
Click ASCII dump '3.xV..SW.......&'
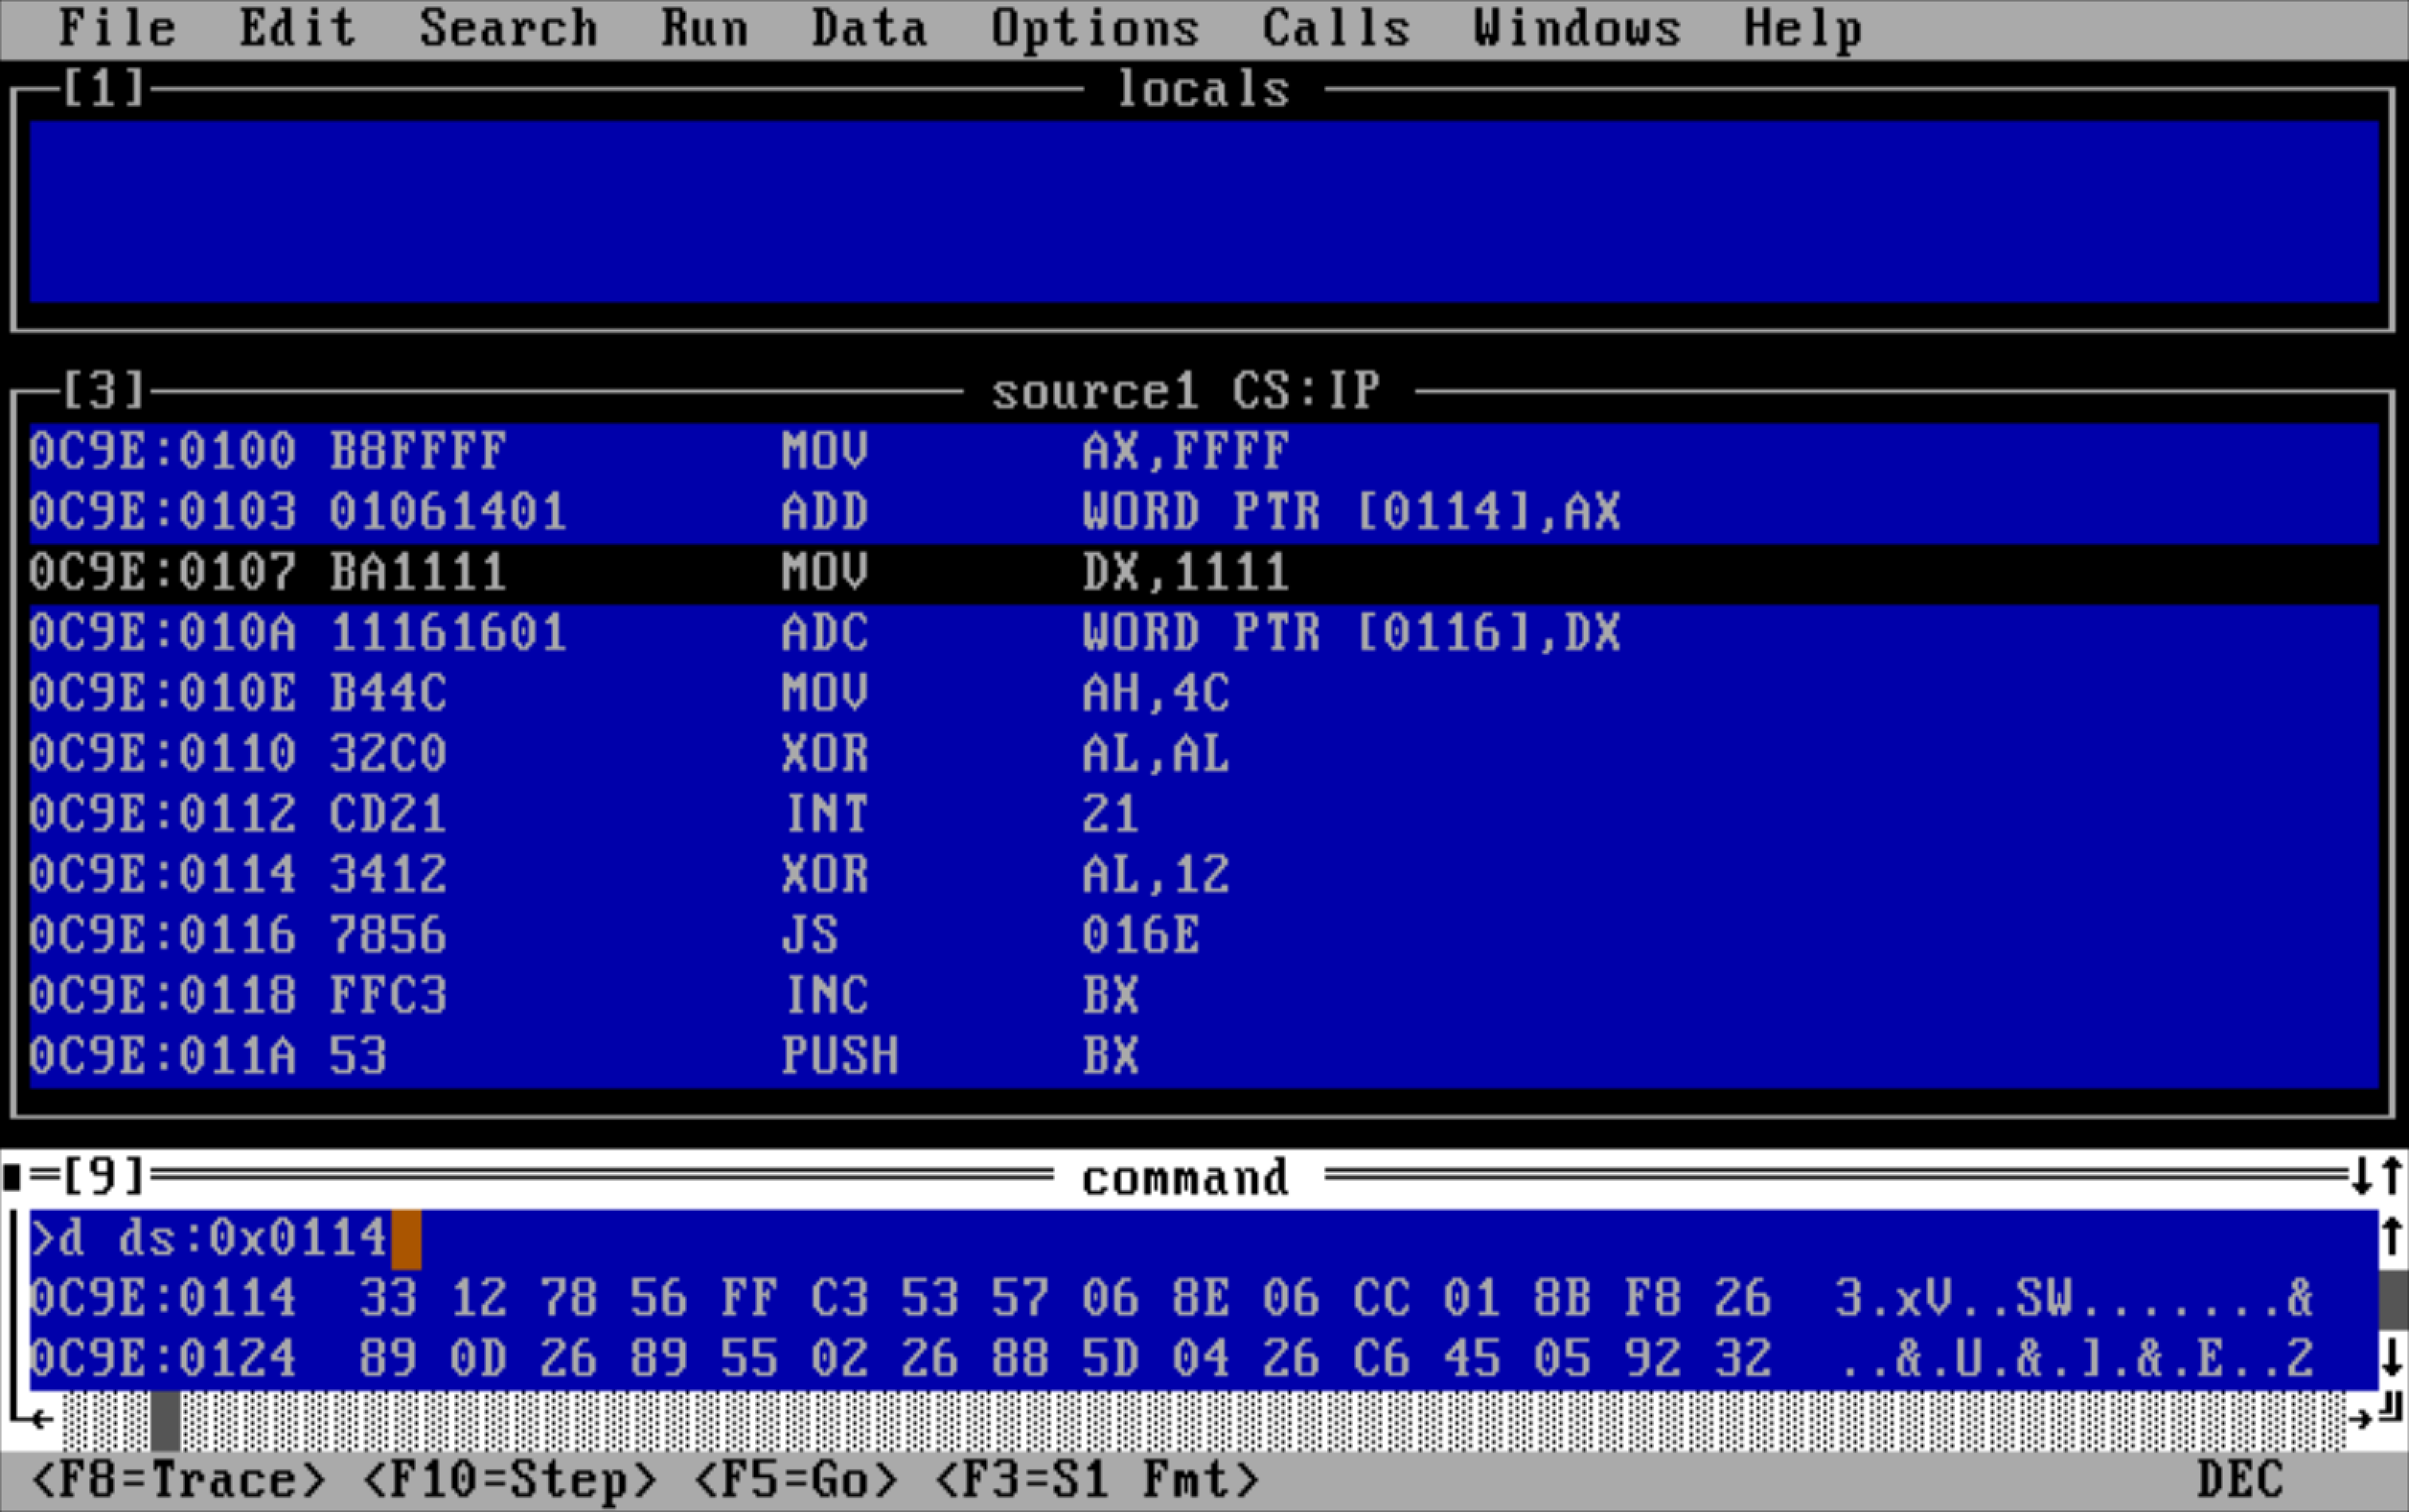pyautogui.click(x=2075, y=1299)
